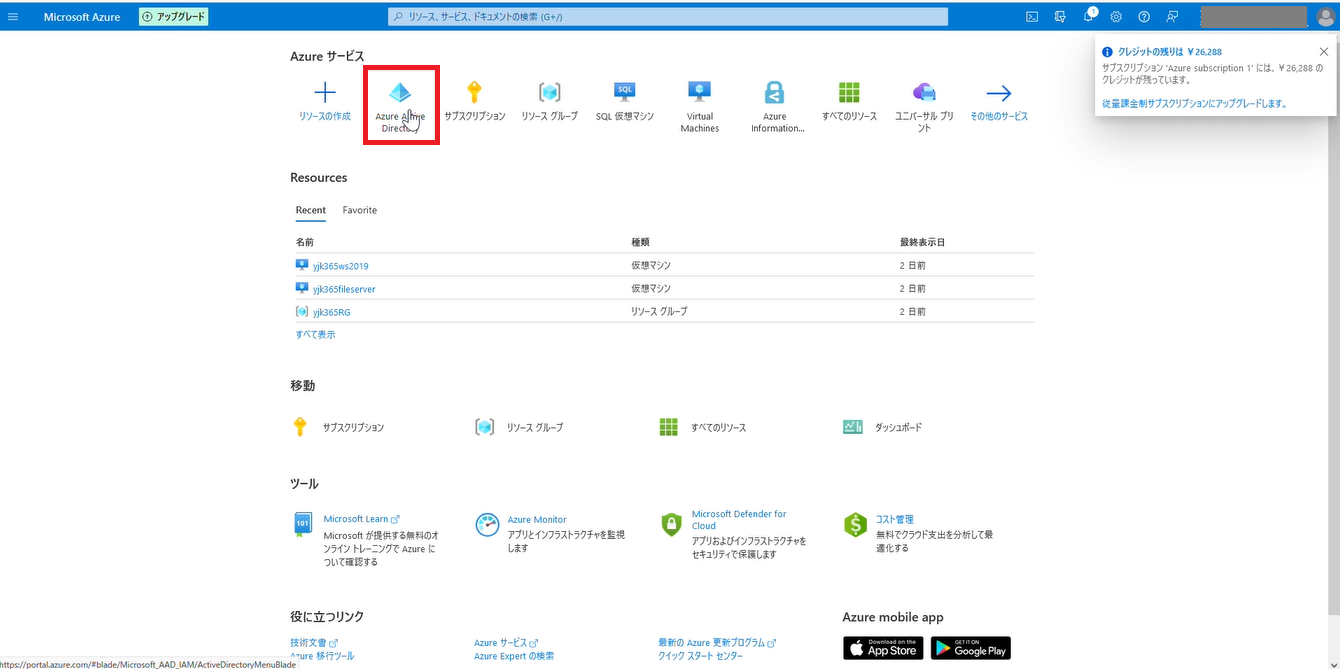Open SQL virtual machines service
1340x669 pixels.
[625, 102]
